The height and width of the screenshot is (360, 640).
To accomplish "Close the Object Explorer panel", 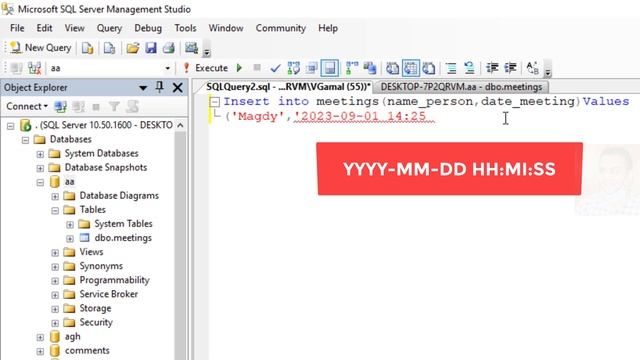I will (178, 87).
